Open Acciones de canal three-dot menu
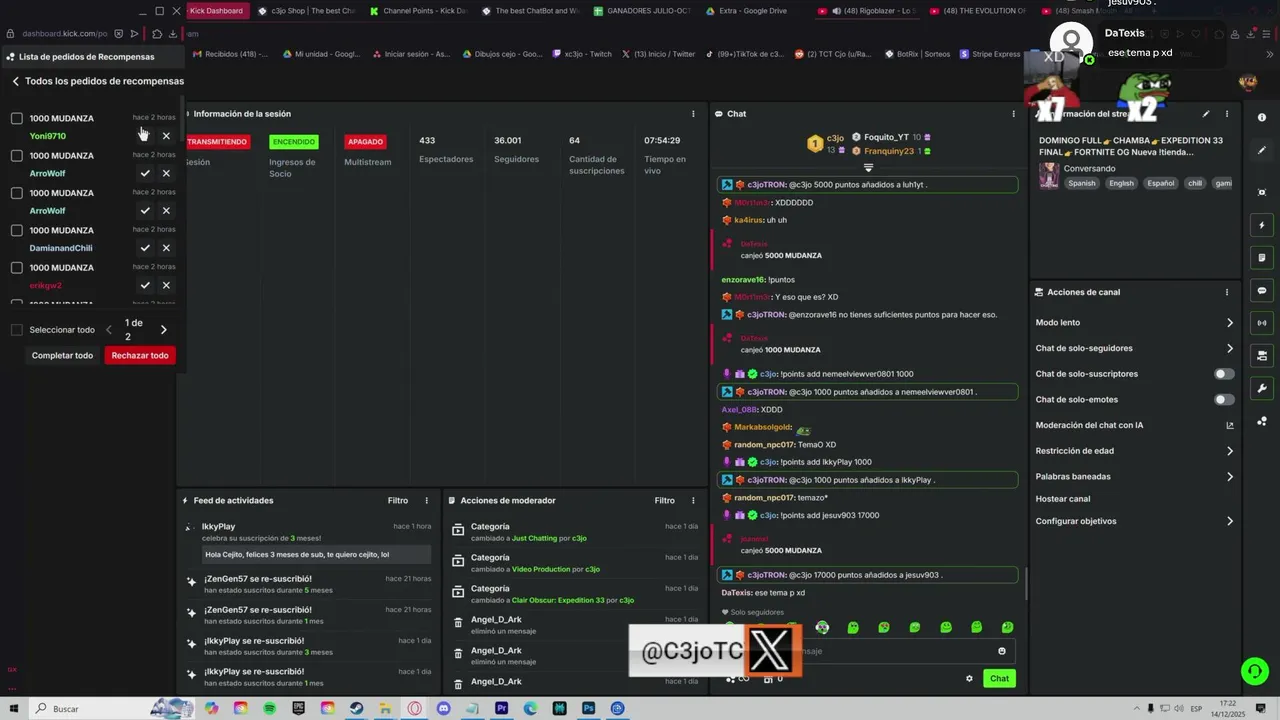1280x720 pixels. tap(1227, 292)
